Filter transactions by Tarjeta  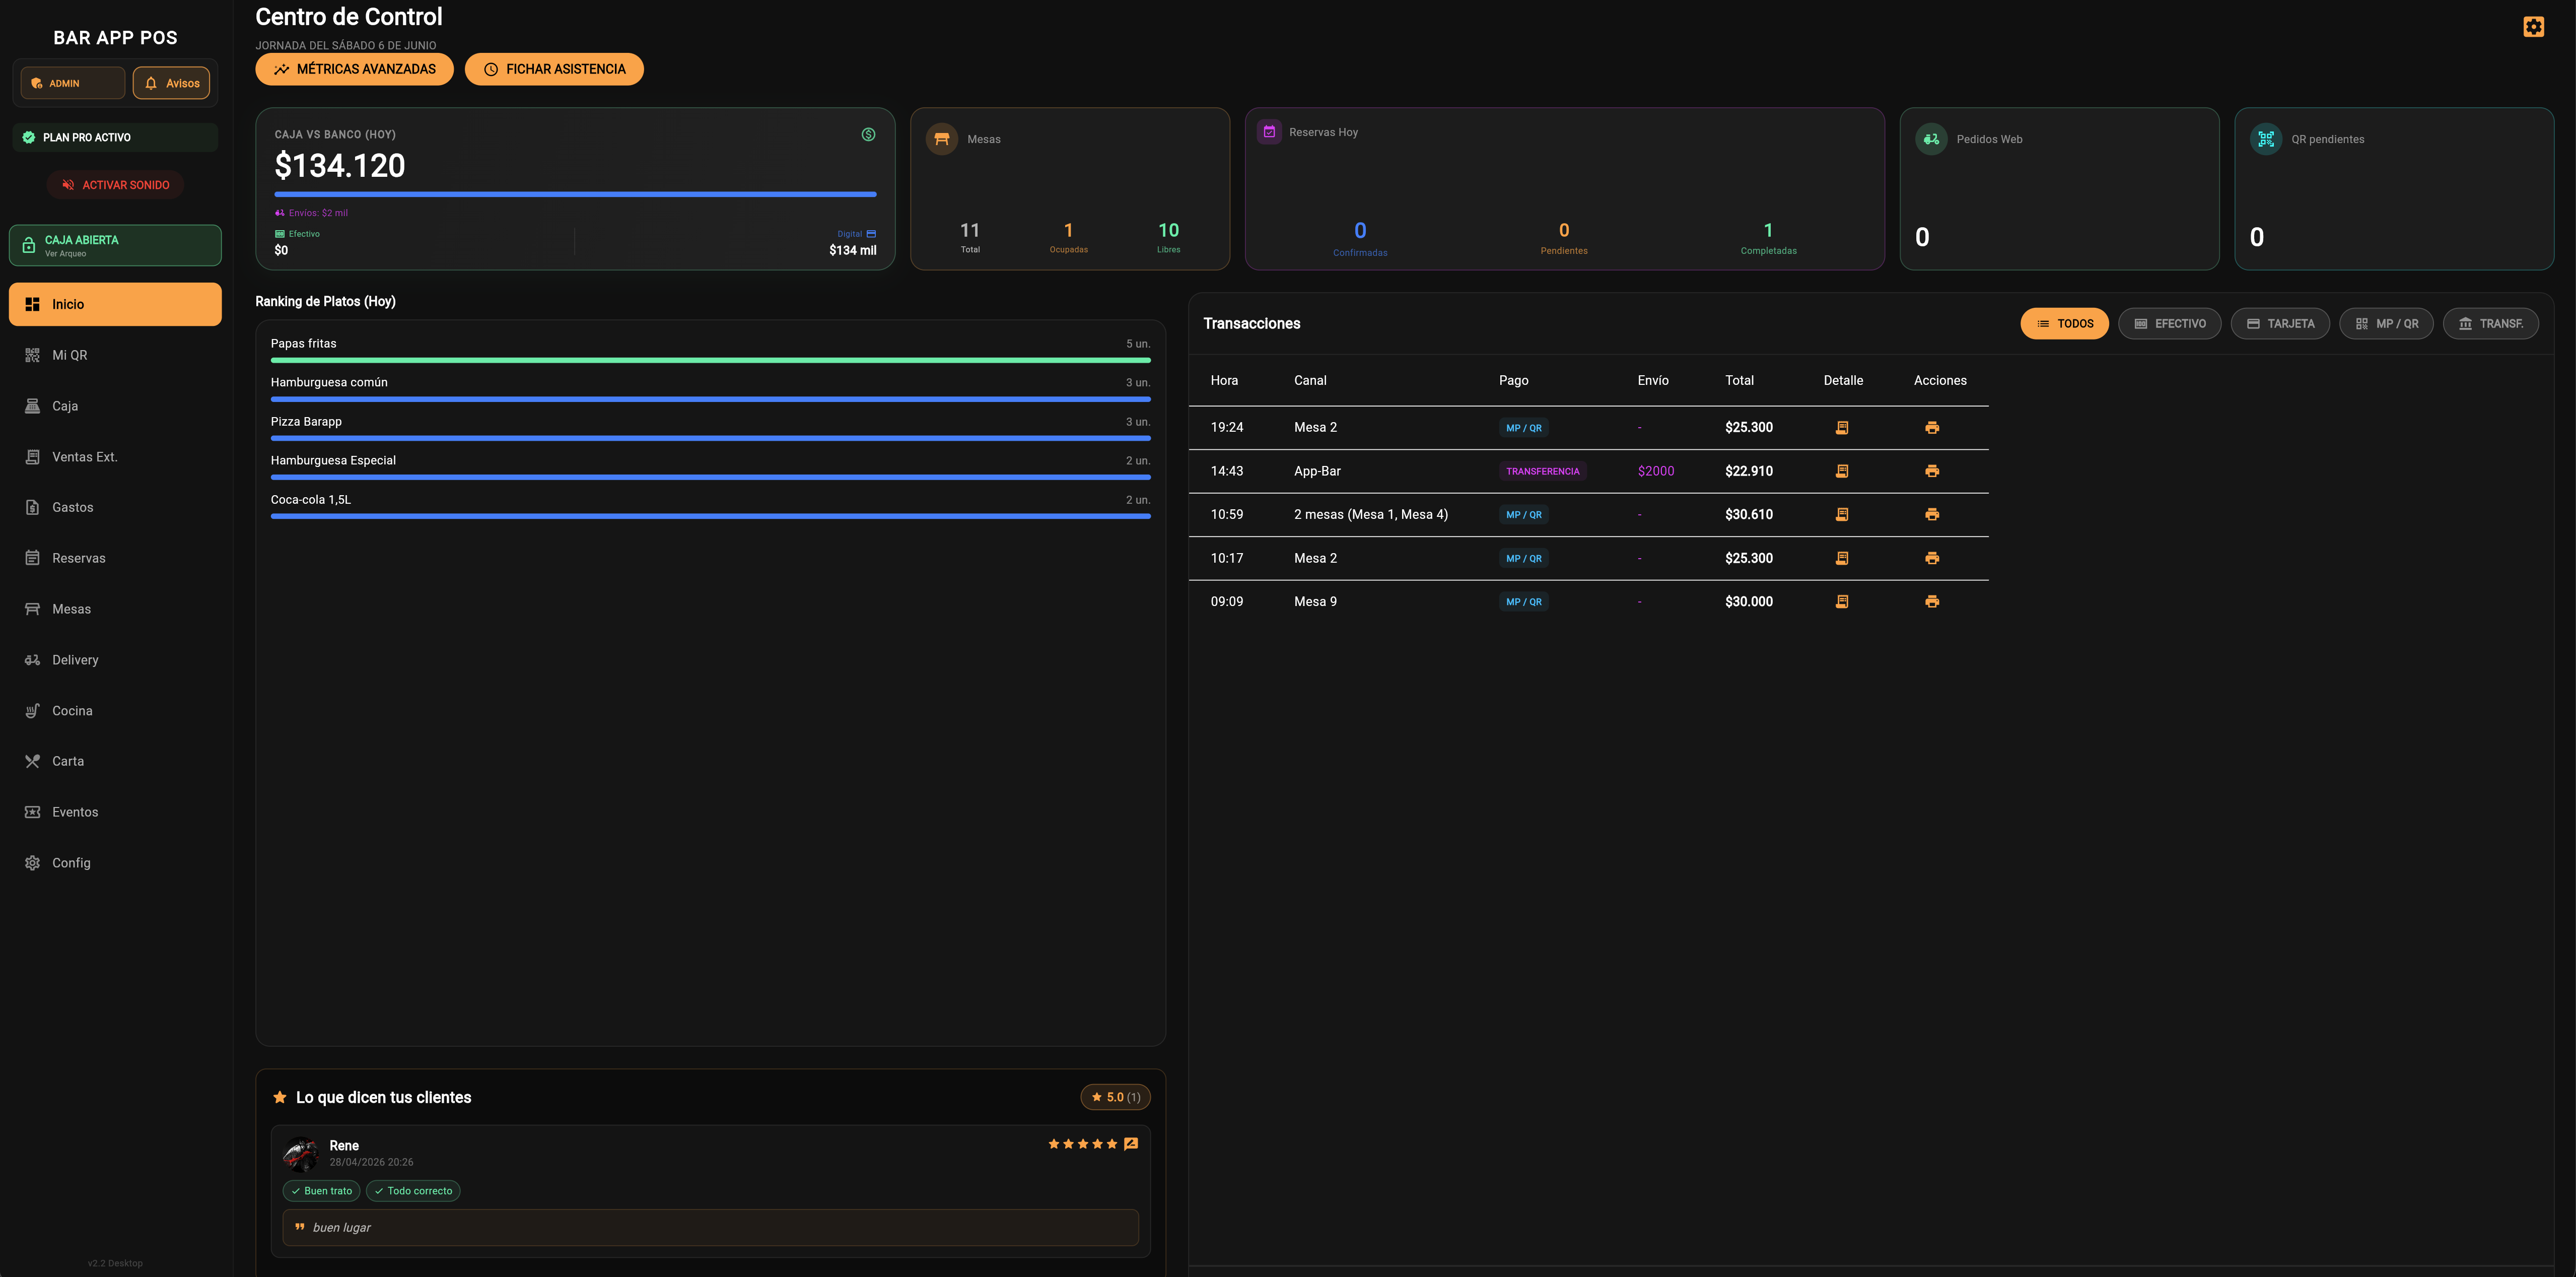(2280, 324)
